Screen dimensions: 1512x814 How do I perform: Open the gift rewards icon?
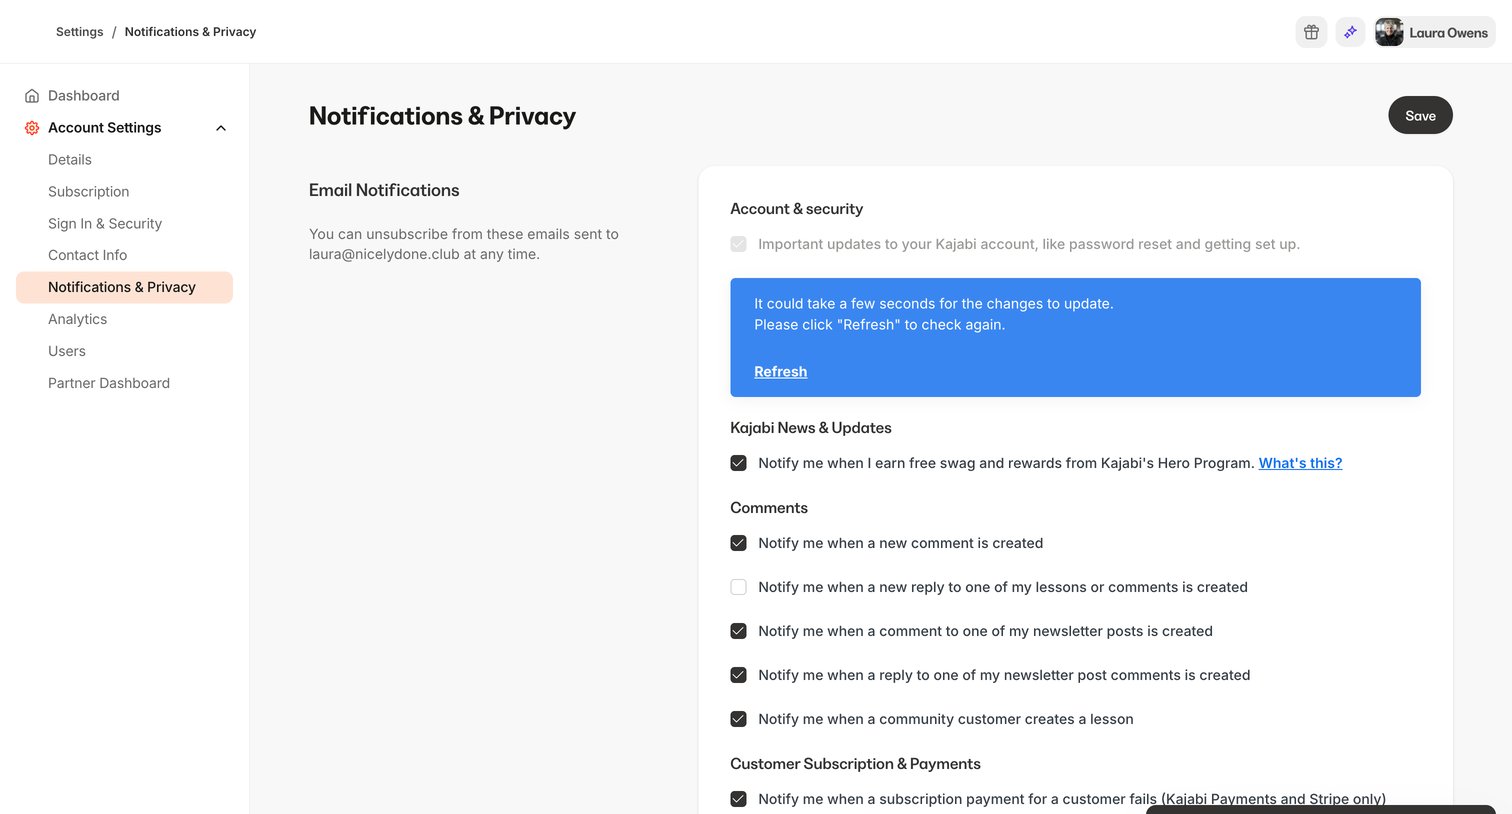pos(1311,32)
